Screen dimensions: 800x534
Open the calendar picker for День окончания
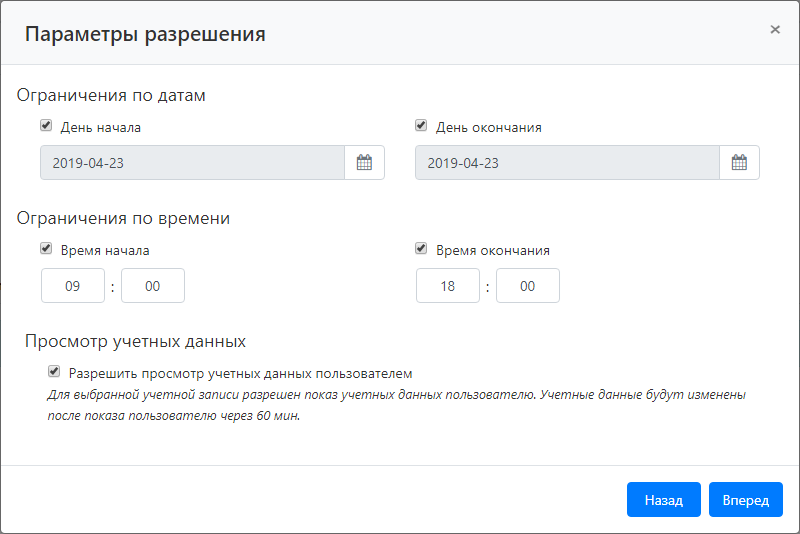pyautogui.click(x=739, y=163)
